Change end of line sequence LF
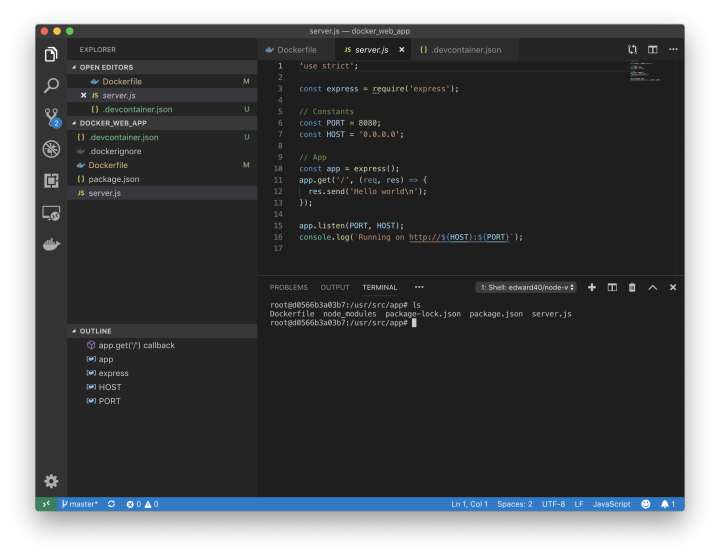 click(x=579, y=504)
